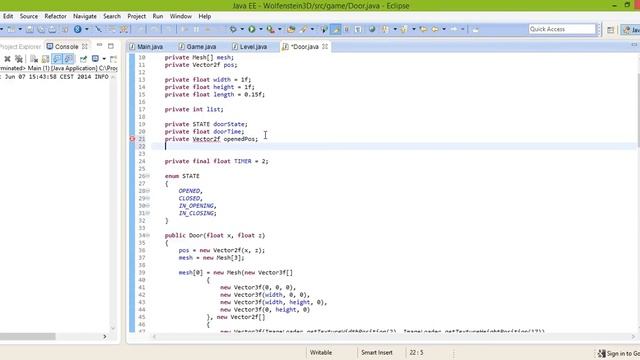Switch to the Game.java editor tab
Screen dimensions: 640x360
[x=198, y=47]
